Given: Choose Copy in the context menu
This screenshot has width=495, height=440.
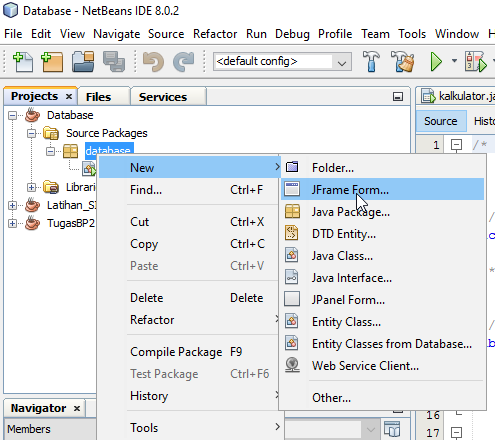Looking at the screenshot, I should pyautogui.click(x=189, y=244).
